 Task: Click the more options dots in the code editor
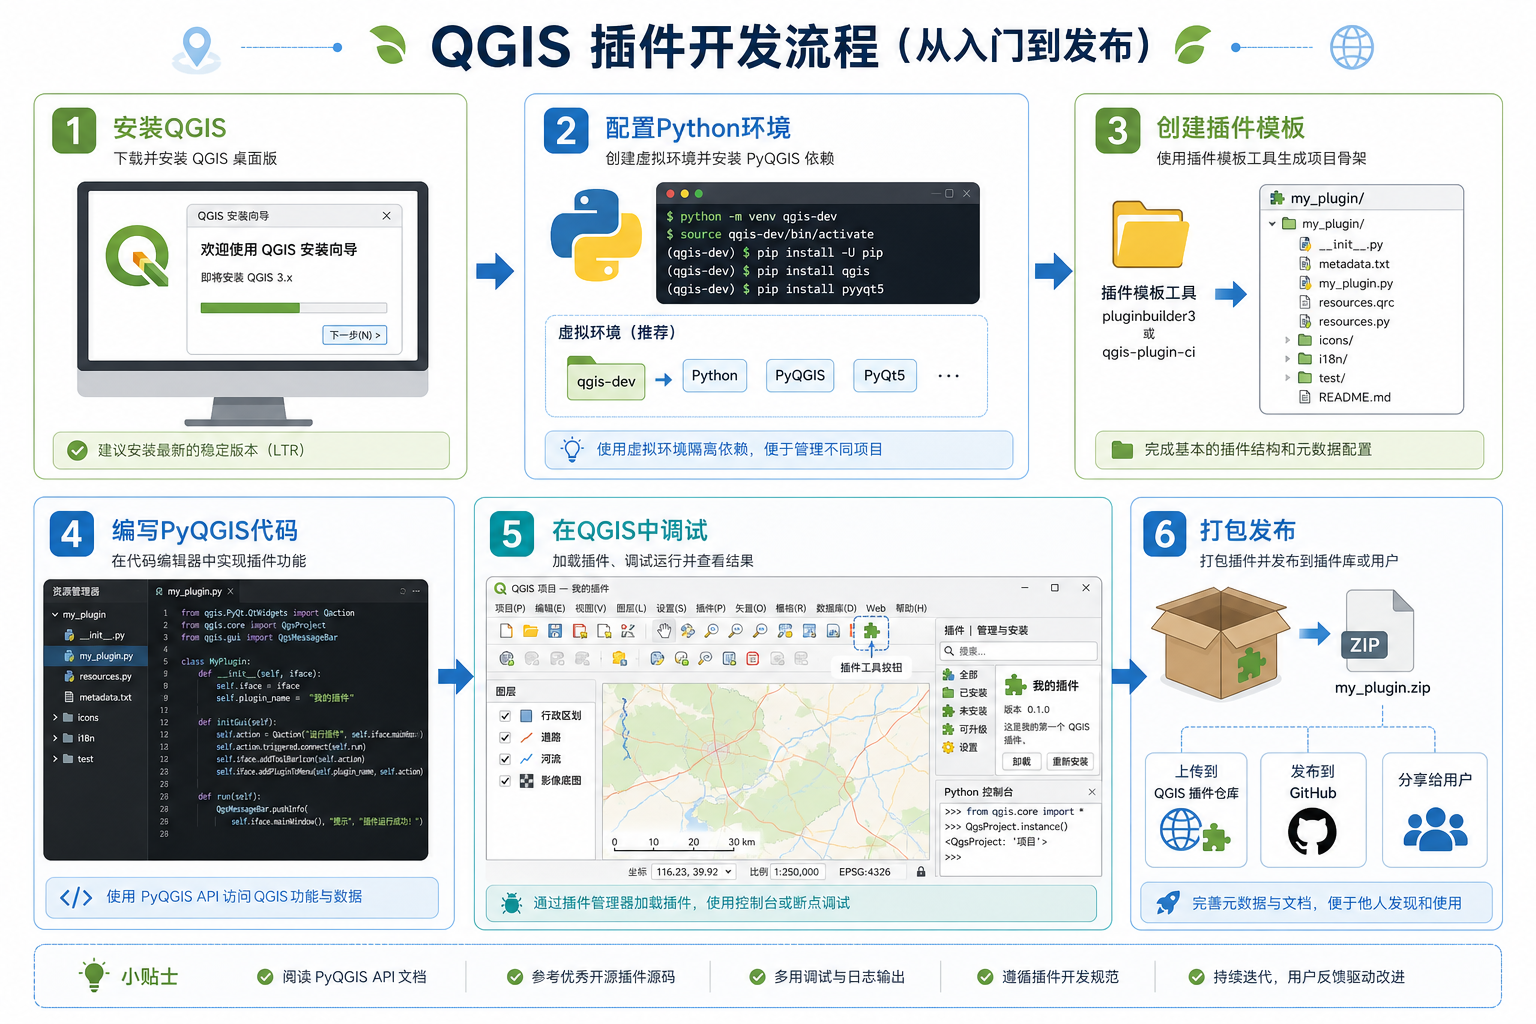[x=416, y=591]
